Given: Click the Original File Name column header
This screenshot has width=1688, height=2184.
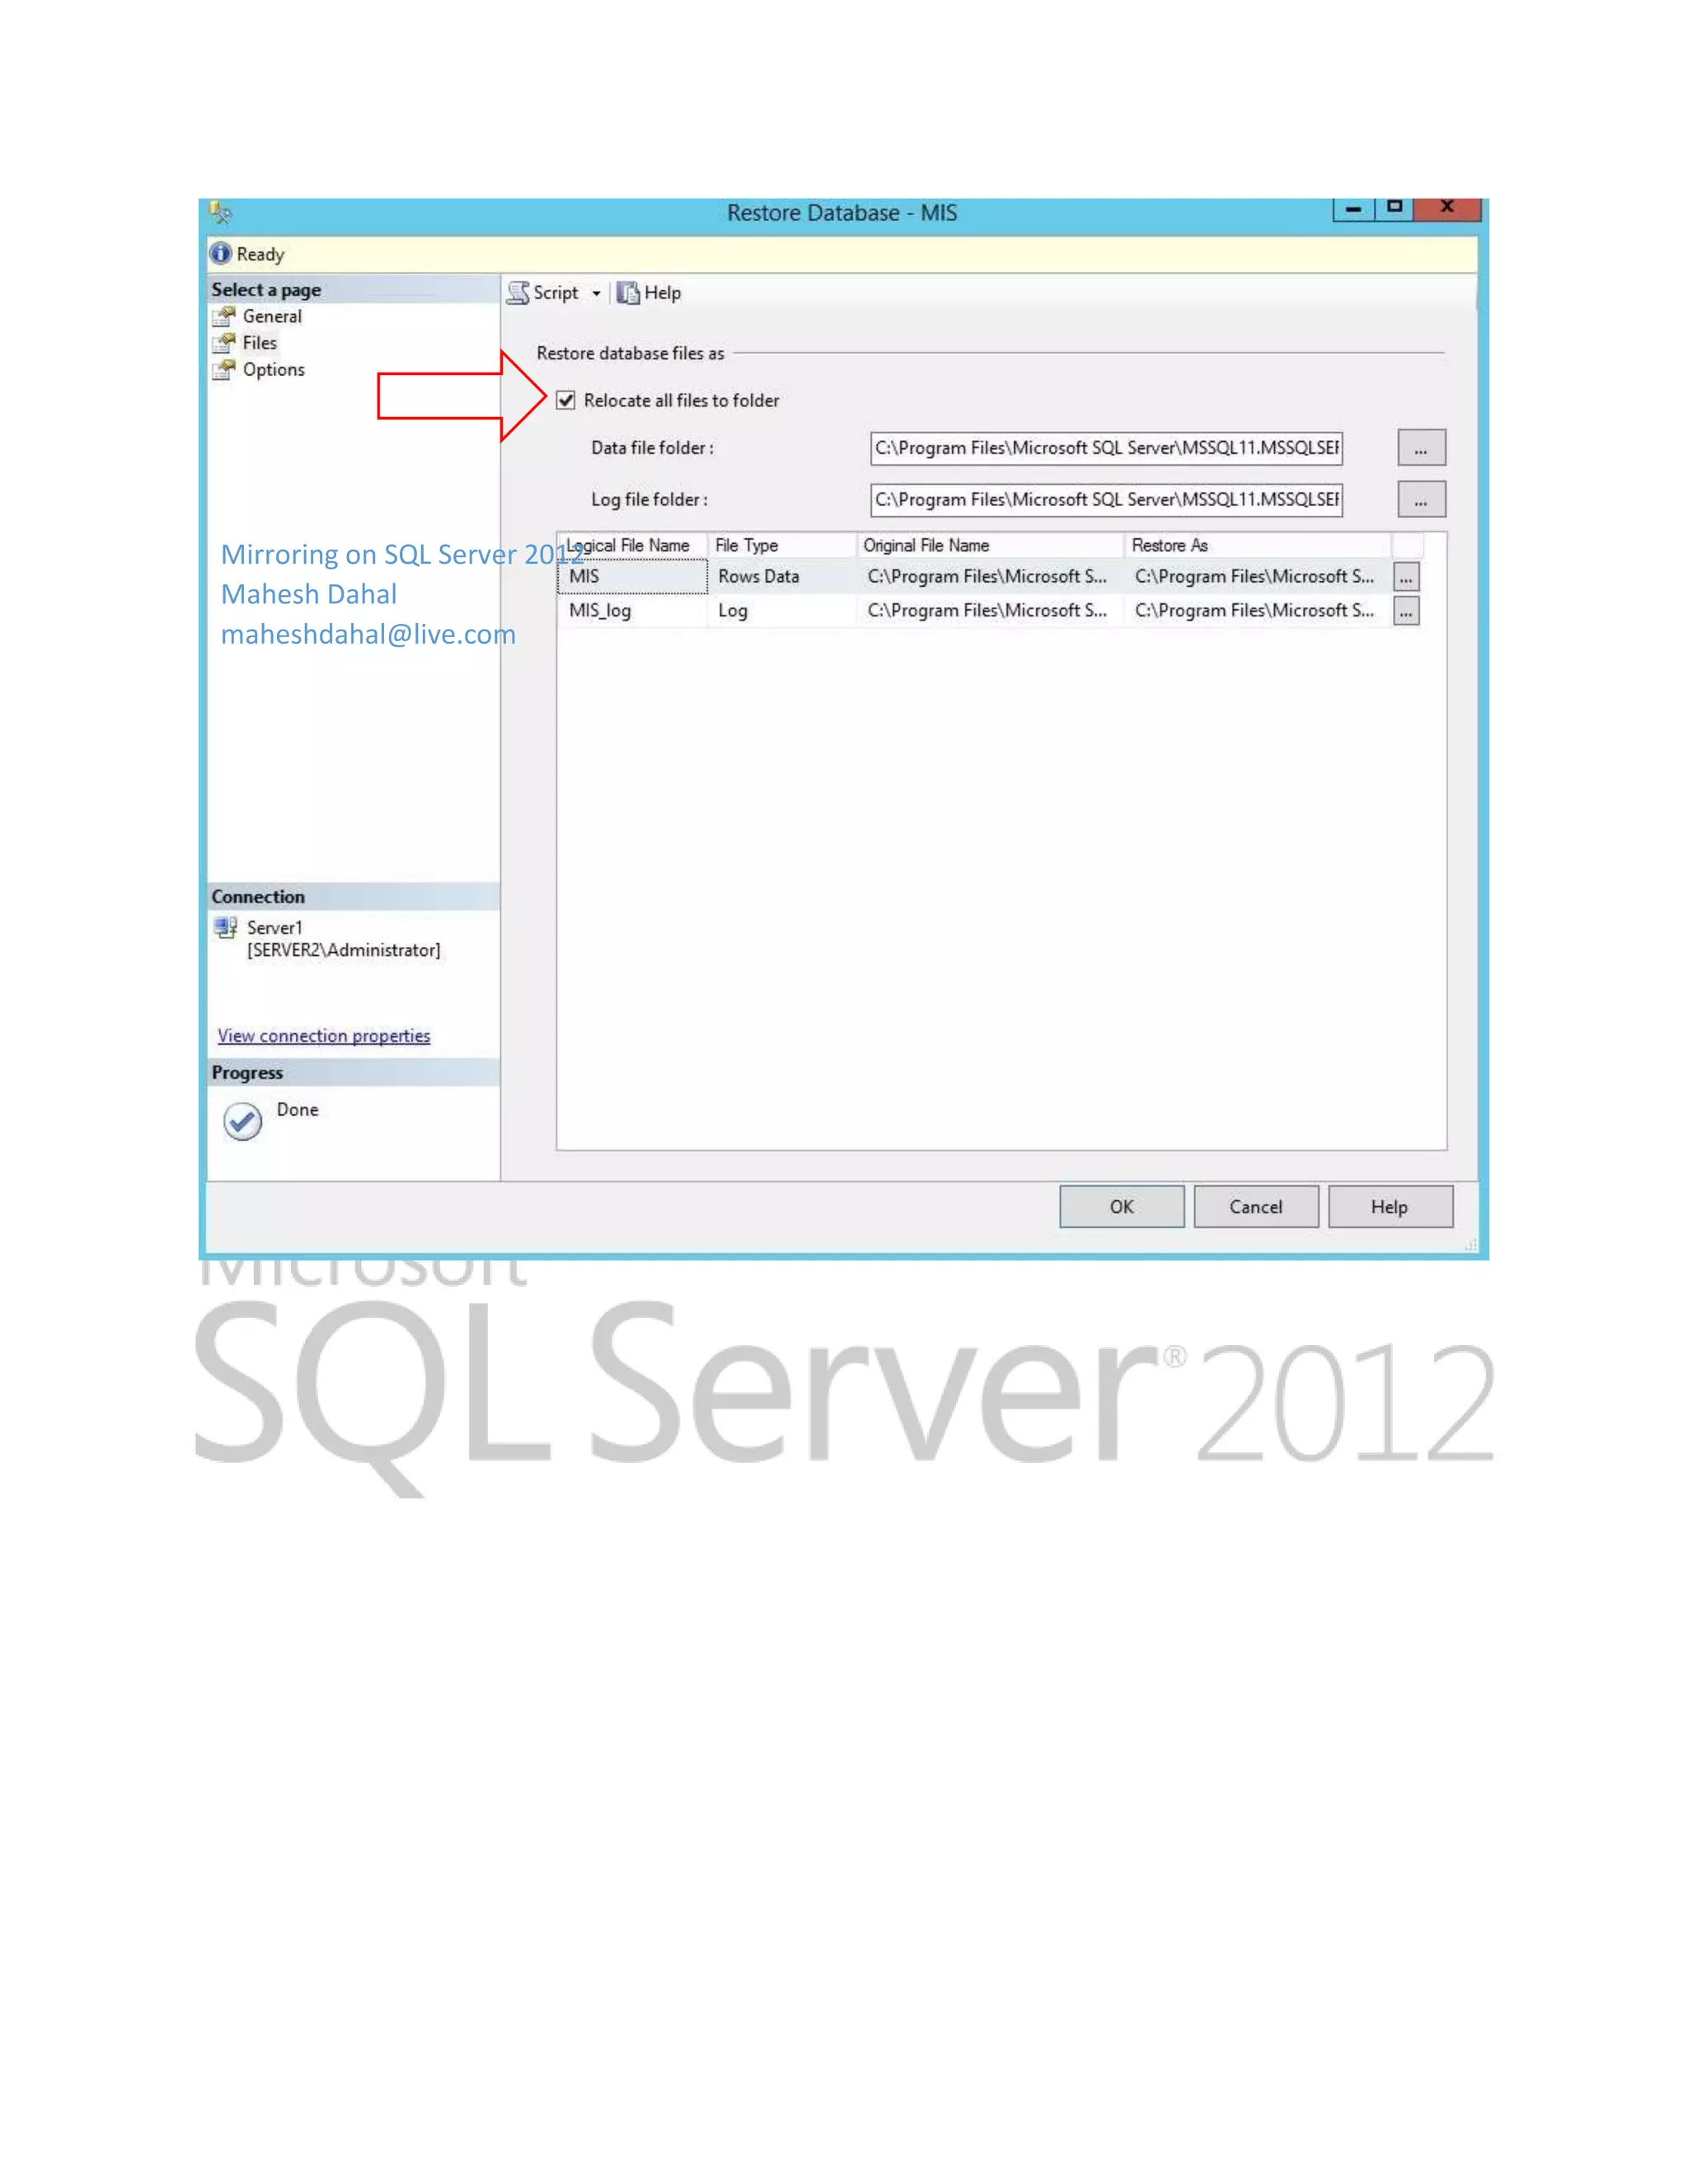Looking at the screenshot, I should pyautogui.click(x=990, y=545).
